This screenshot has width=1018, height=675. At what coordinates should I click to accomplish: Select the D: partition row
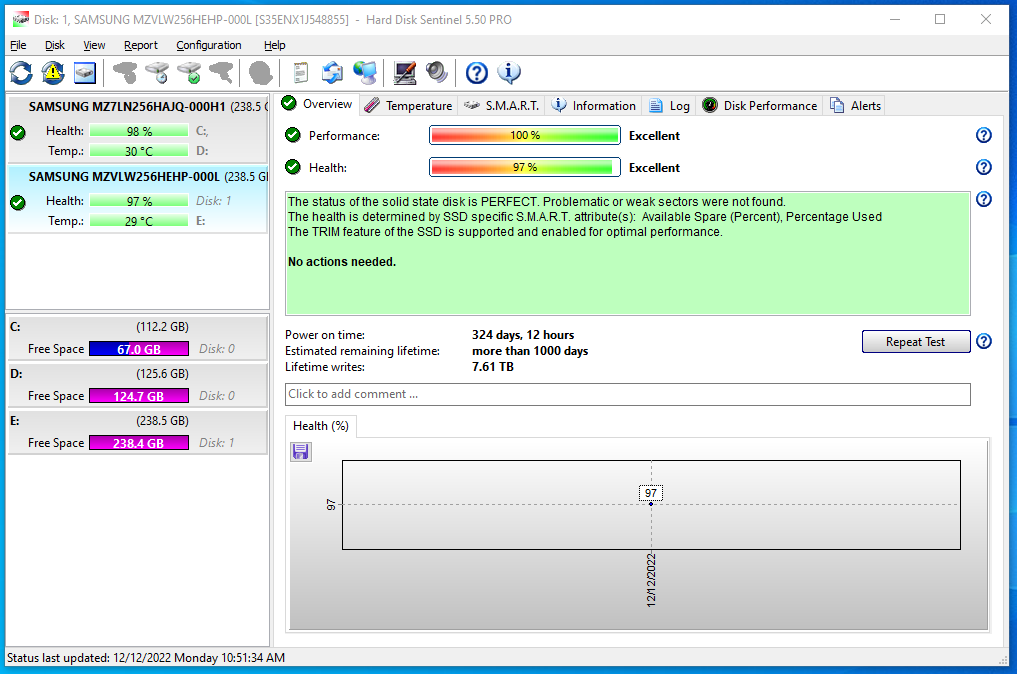tap(137, 385)
